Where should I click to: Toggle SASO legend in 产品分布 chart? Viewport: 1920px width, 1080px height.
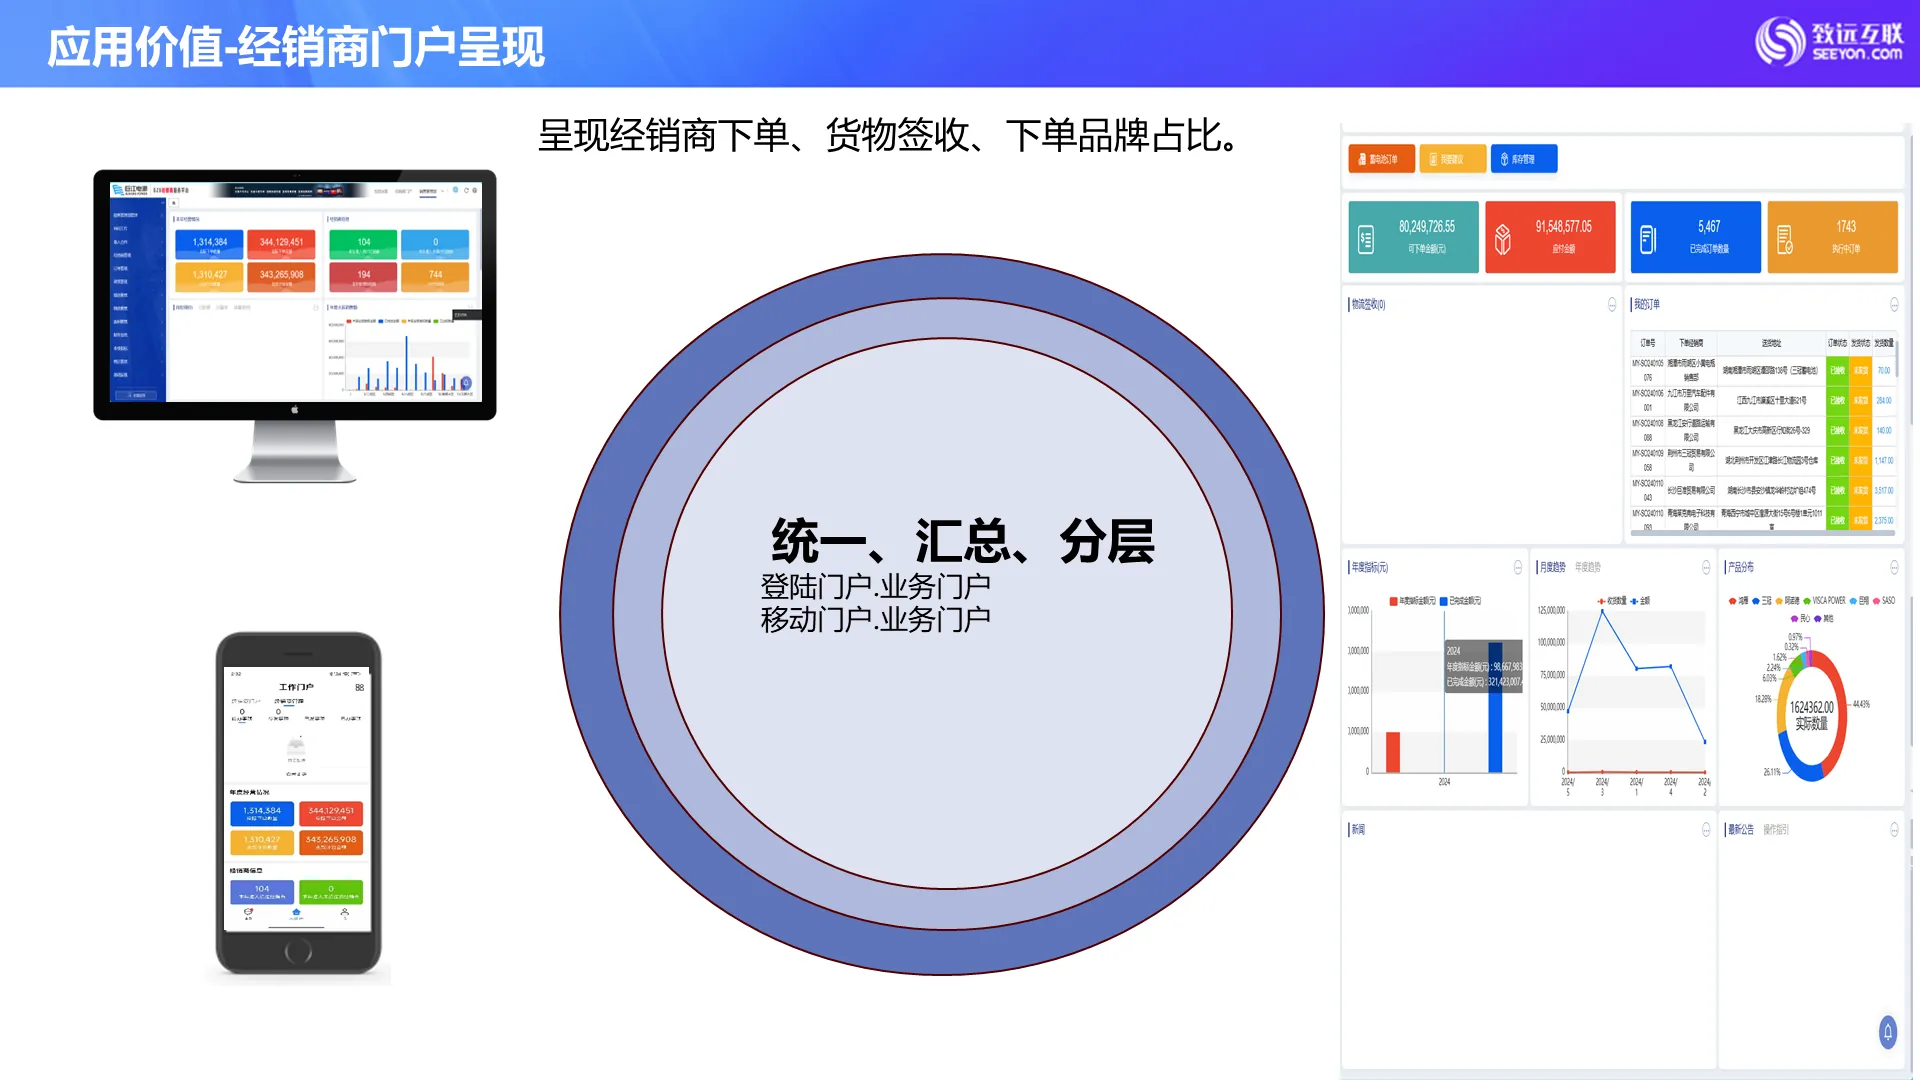[1883, 601]
